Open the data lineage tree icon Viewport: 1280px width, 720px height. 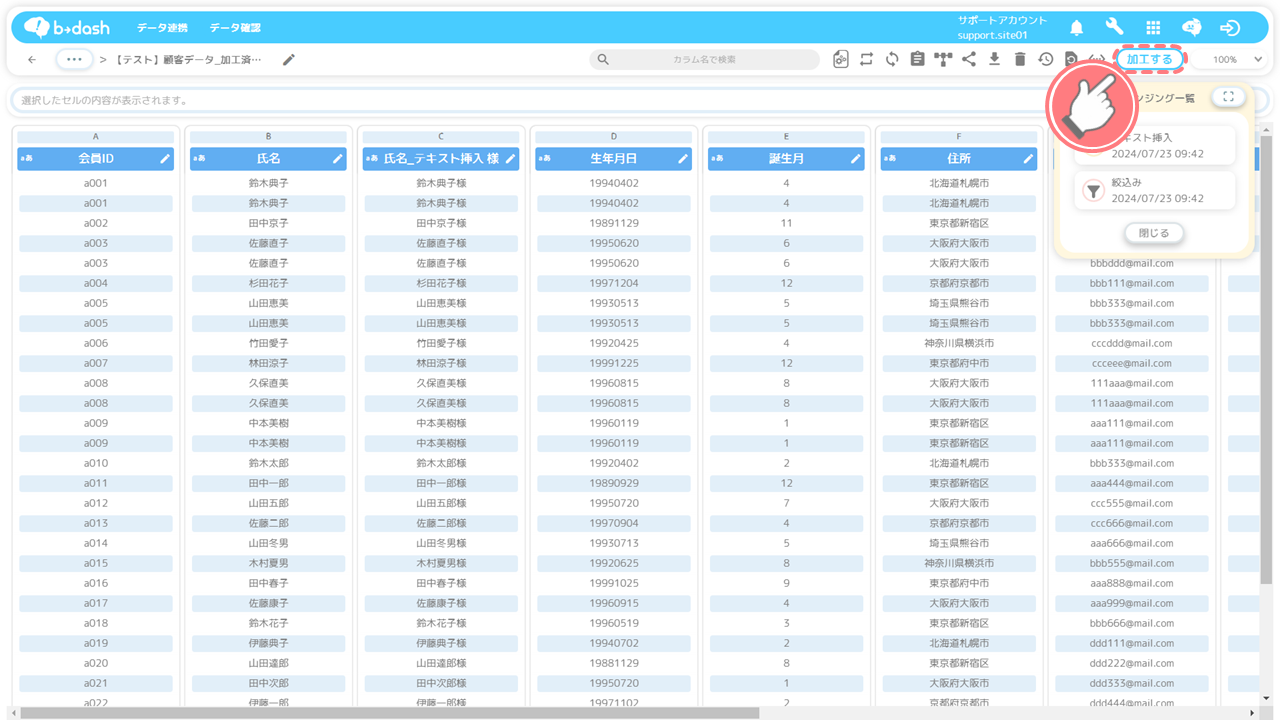943,60
